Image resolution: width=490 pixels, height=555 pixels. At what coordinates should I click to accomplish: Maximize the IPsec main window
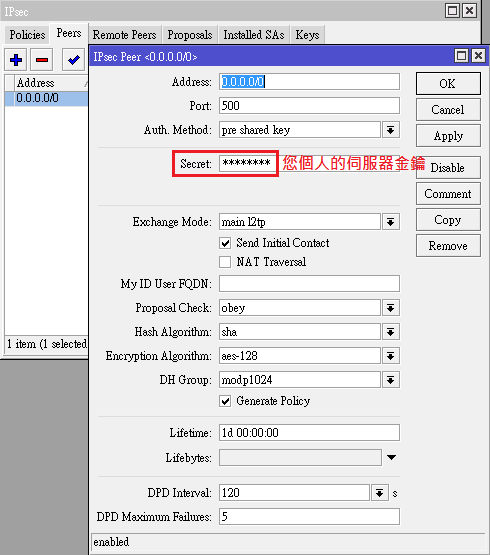(452, 11)
